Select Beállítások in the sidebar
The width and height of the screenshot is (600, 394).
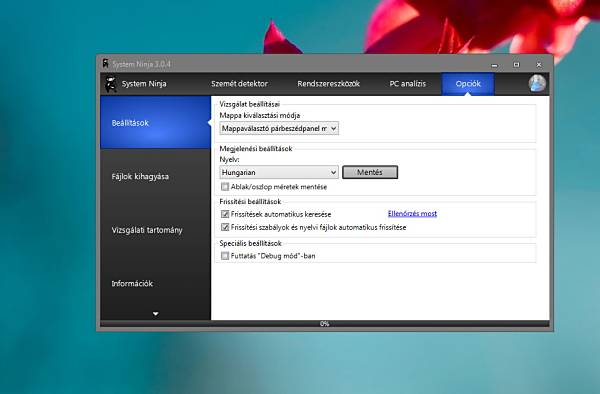(155, 122)
